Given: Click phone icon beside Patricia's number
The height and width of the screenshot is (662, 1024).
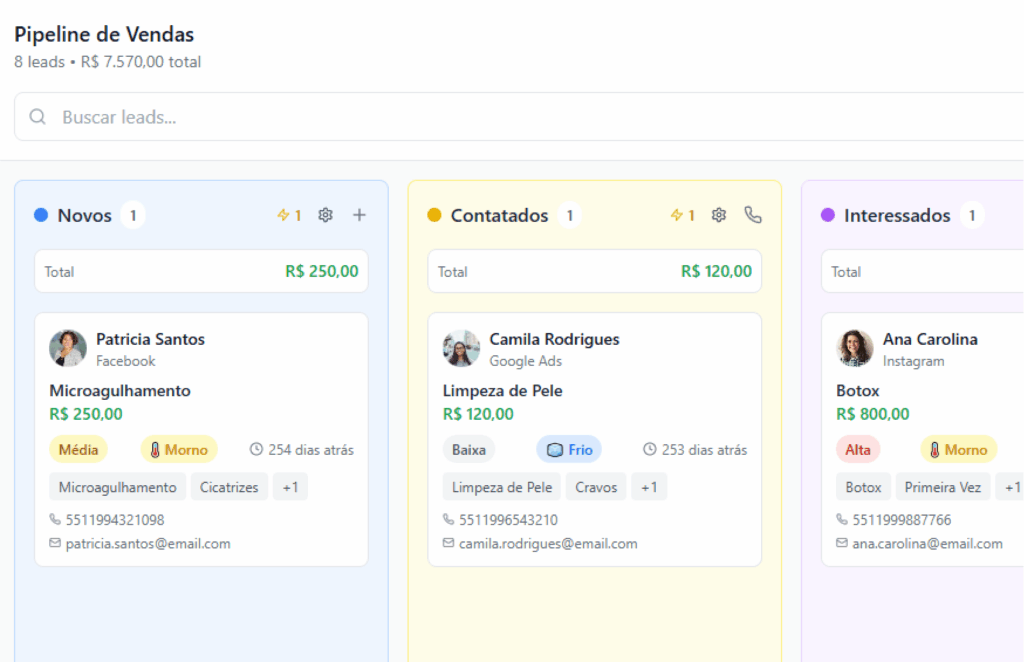Looking at the screenshot, I should [x=55, y=520].
